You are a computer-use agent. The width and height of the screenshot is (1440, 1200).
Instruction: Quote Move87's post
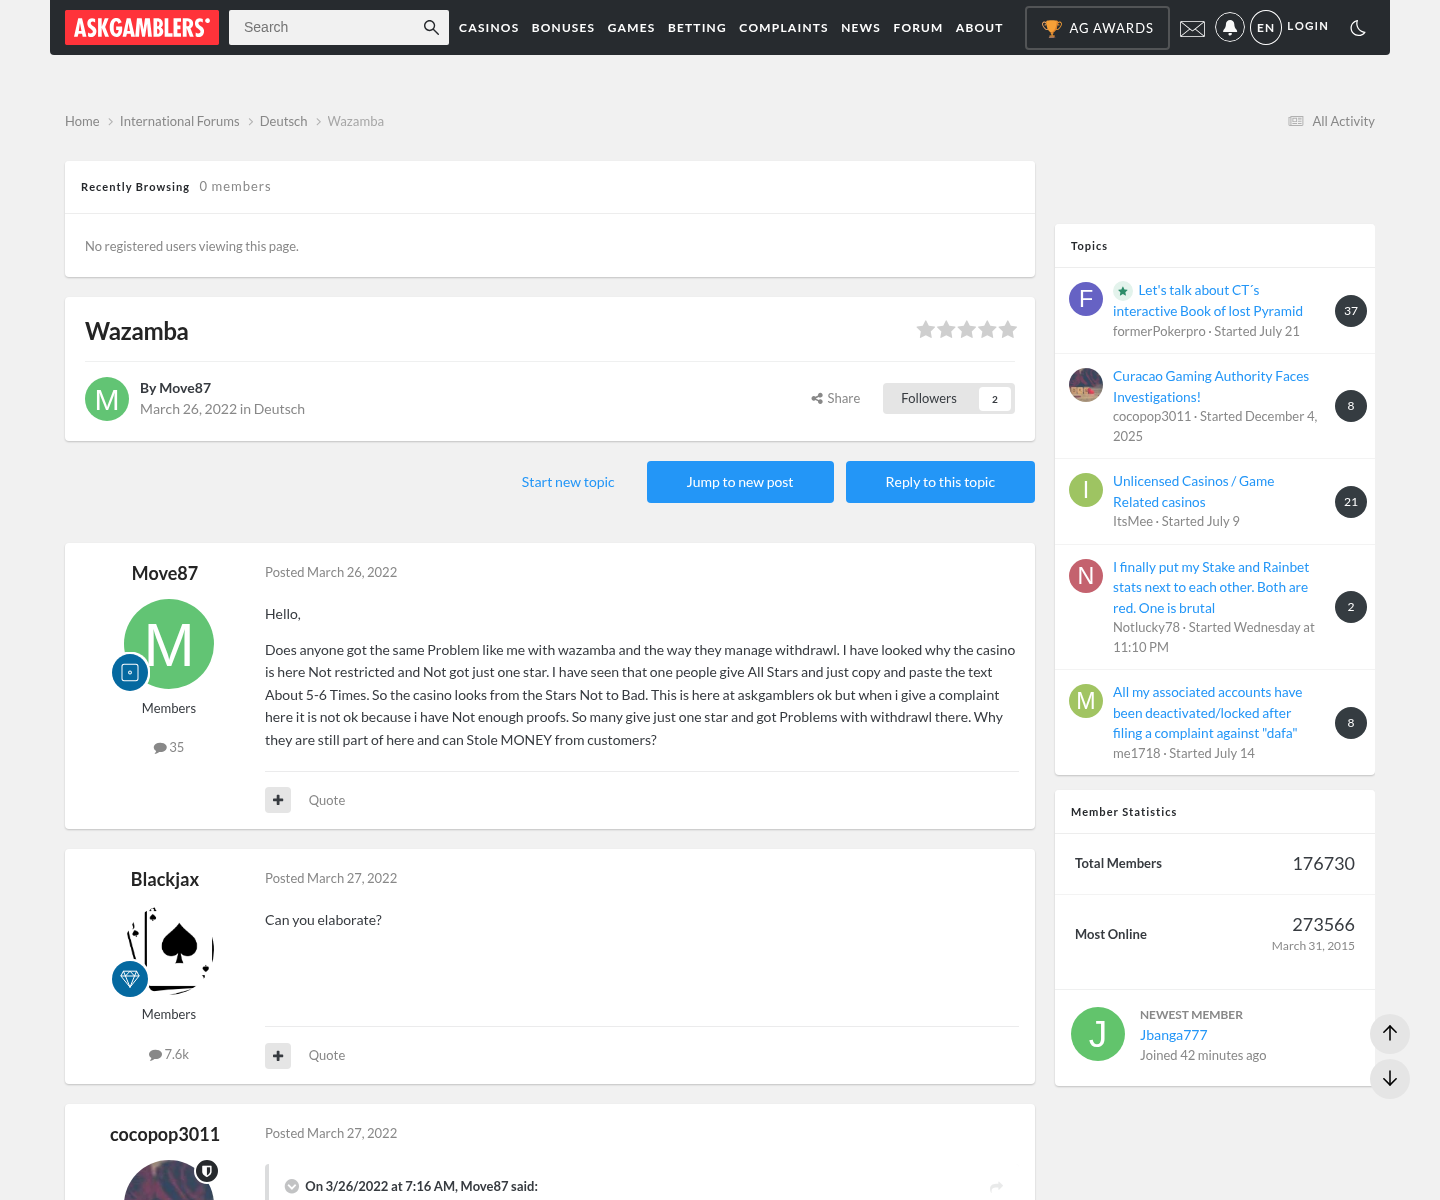tap(327, 800)
